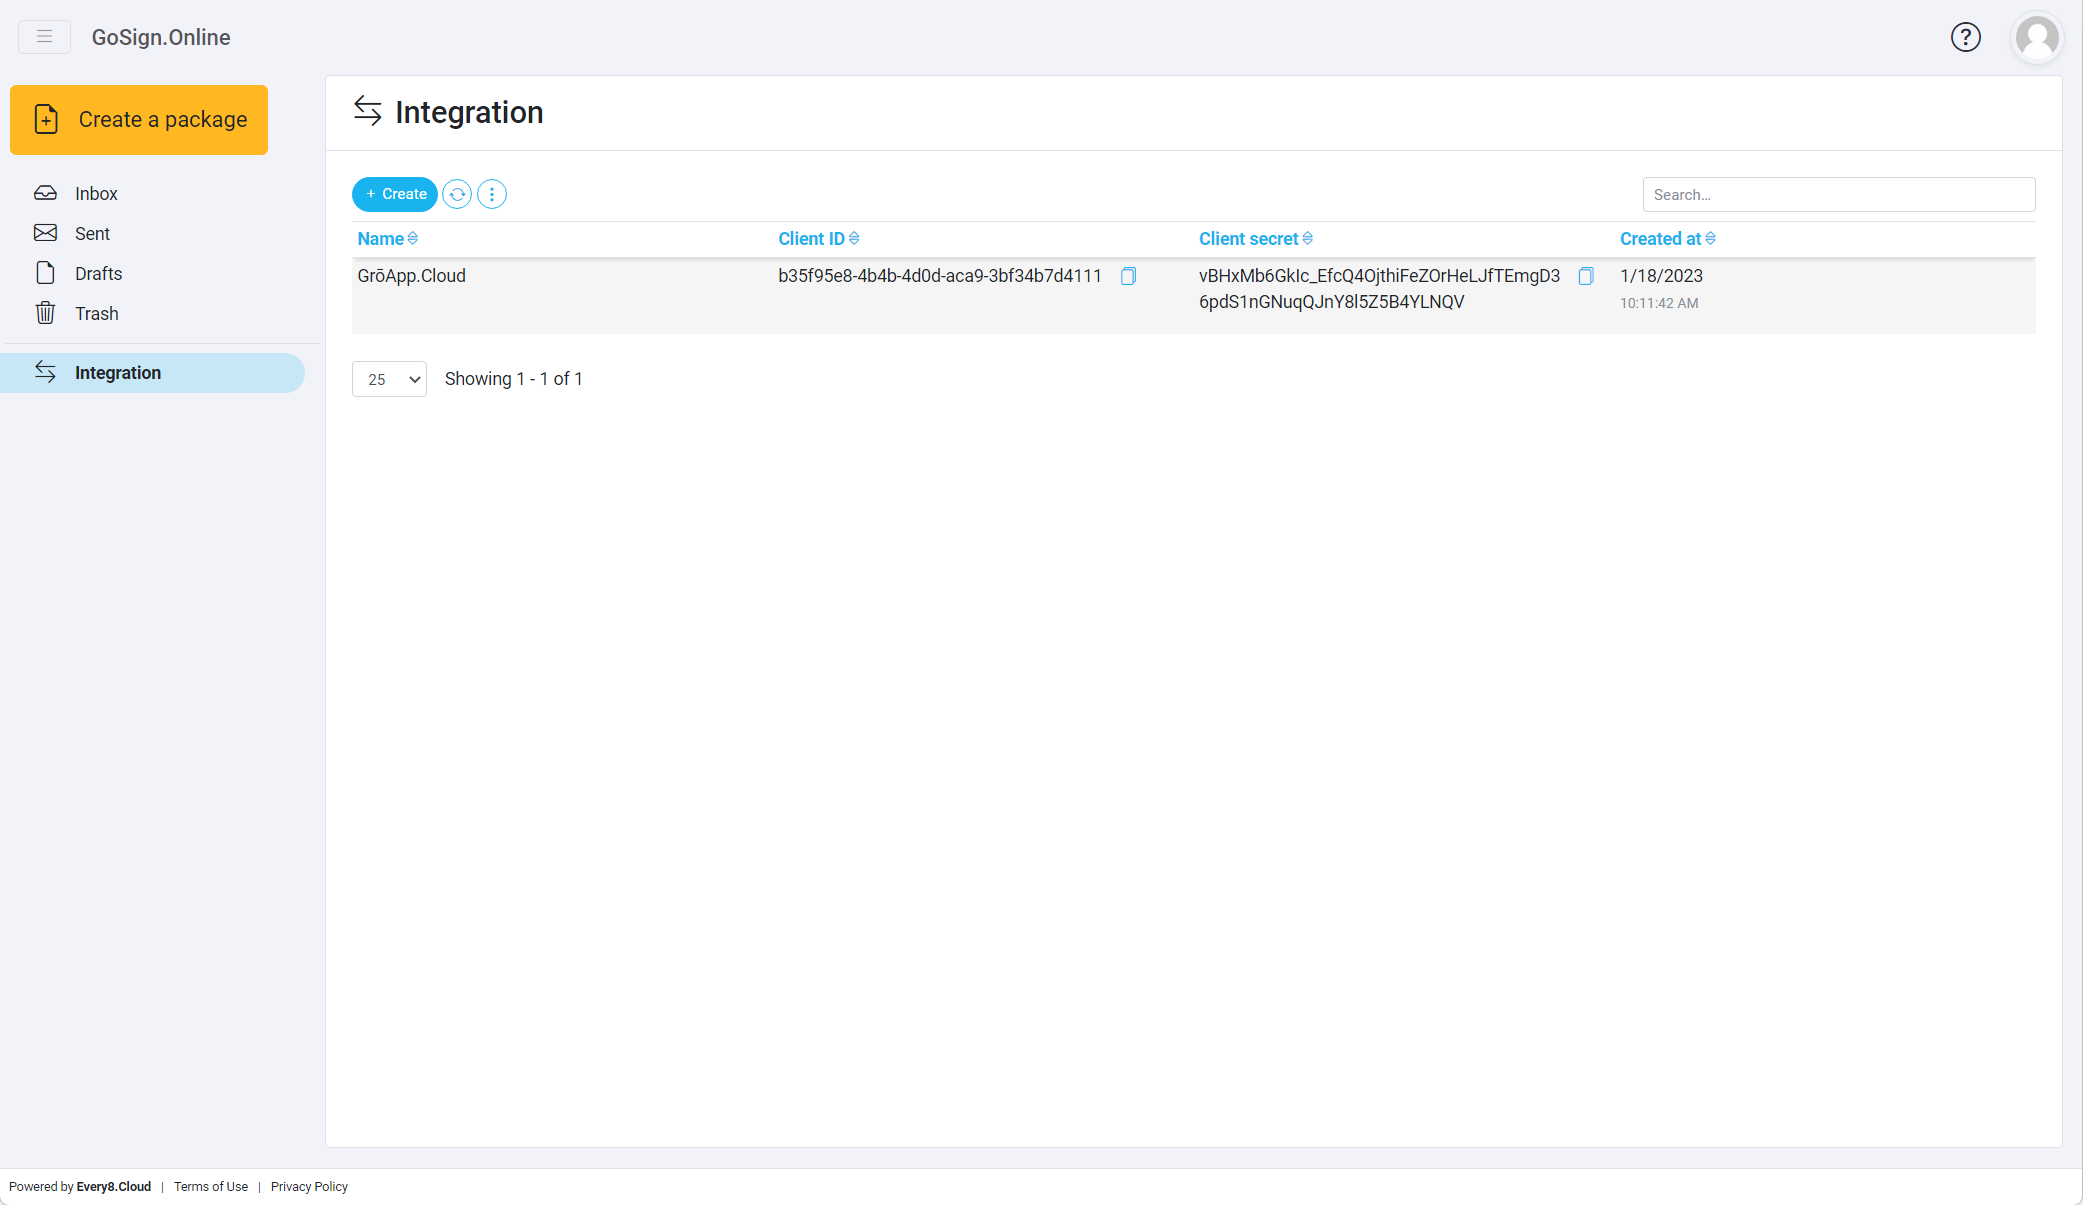Image resolution: width=2083 pixels, height=1205 pixels.
Task: Copy the Client ID for GrōApp.Cloud
Action: click(1127, 276)
